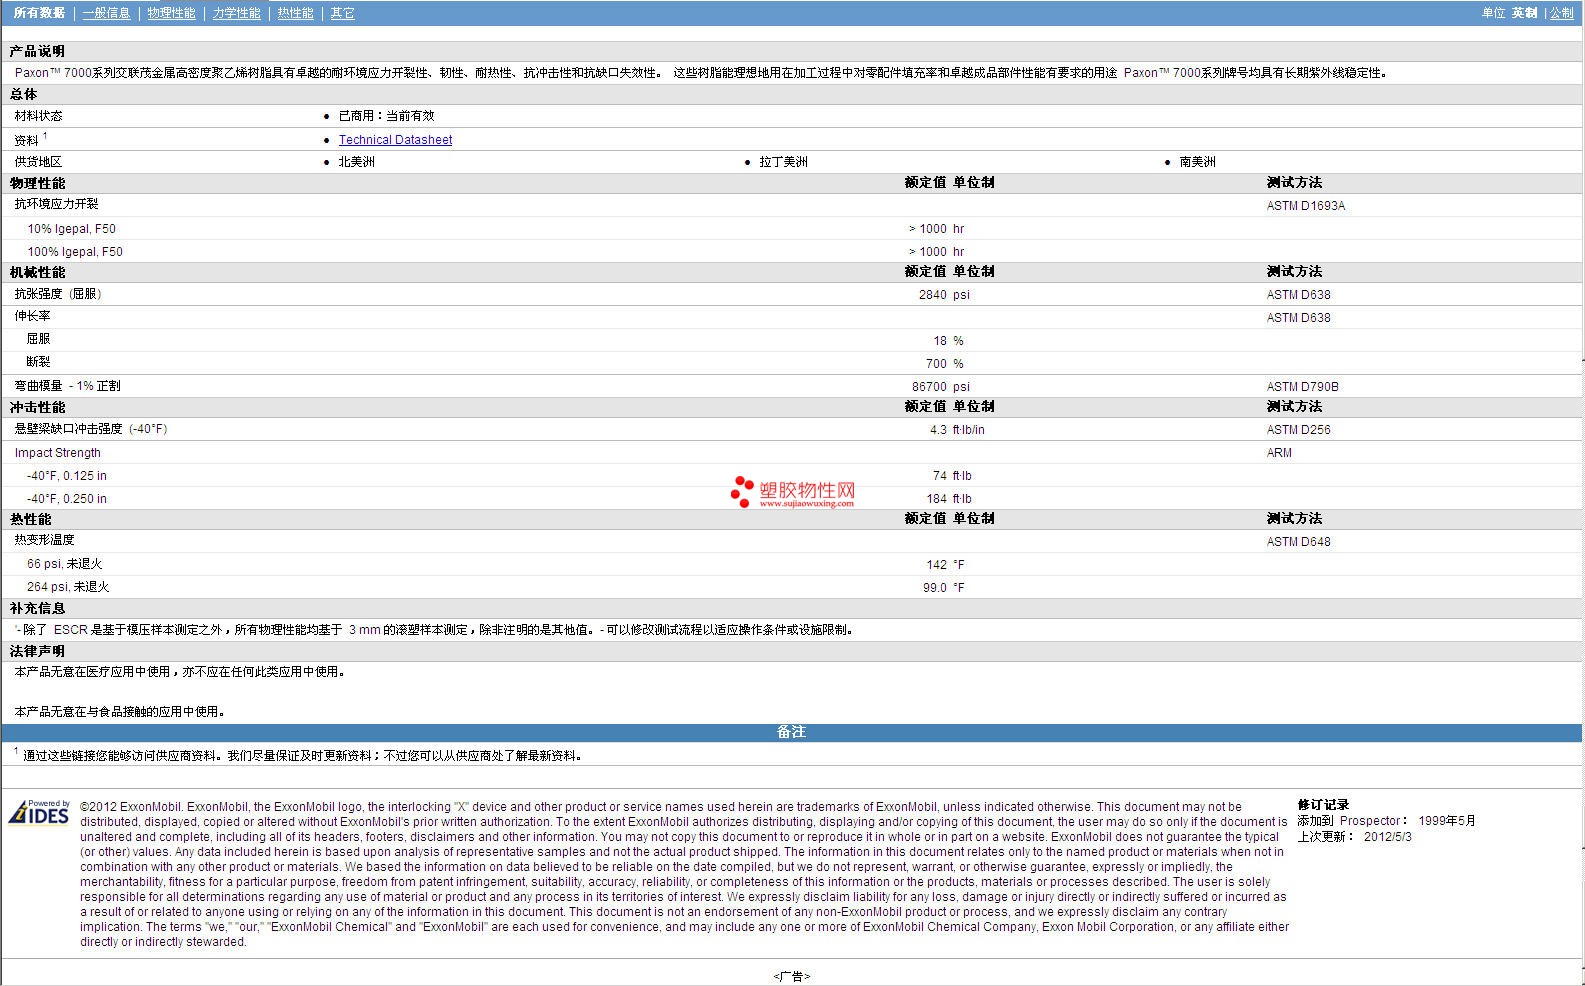Screen dimensions: 1585x986
Task: Click ASTM D790B test method
Action: click(1302, 387)
